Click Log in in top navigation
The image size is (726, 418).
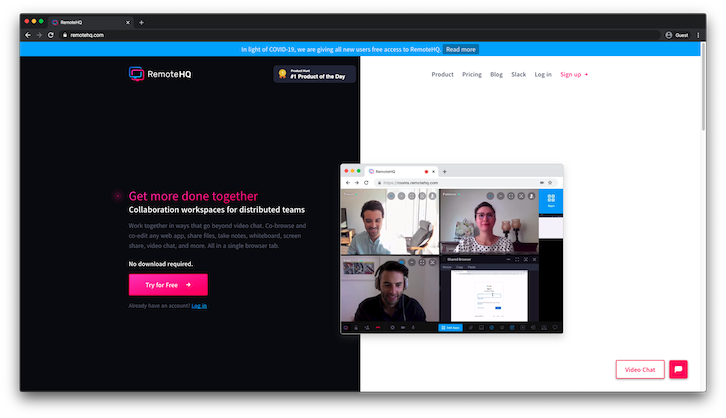click(543, 74)
